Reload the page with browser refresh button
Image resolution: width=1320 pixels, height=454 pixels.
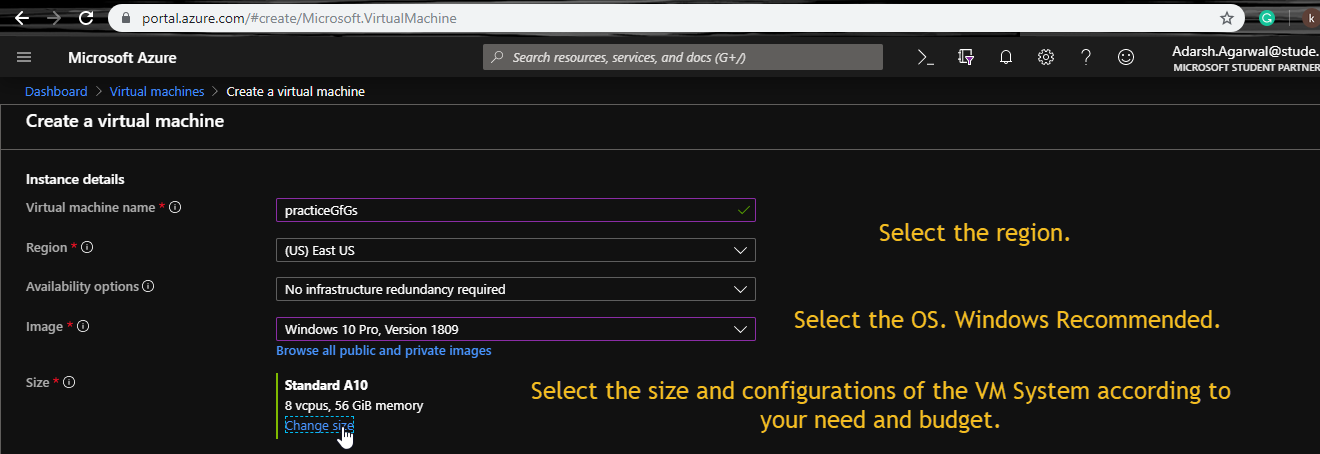click(85, 18)
